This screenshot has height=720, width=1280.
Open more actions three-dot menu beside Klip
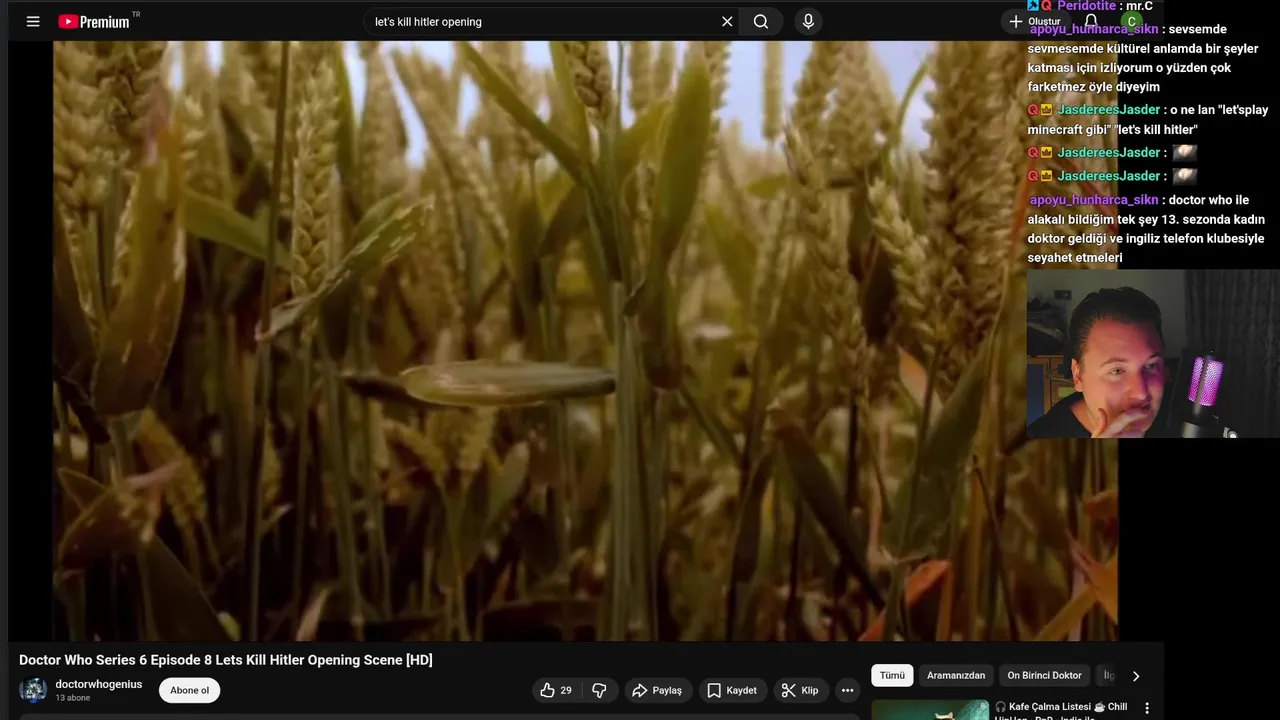pos(847,690)
